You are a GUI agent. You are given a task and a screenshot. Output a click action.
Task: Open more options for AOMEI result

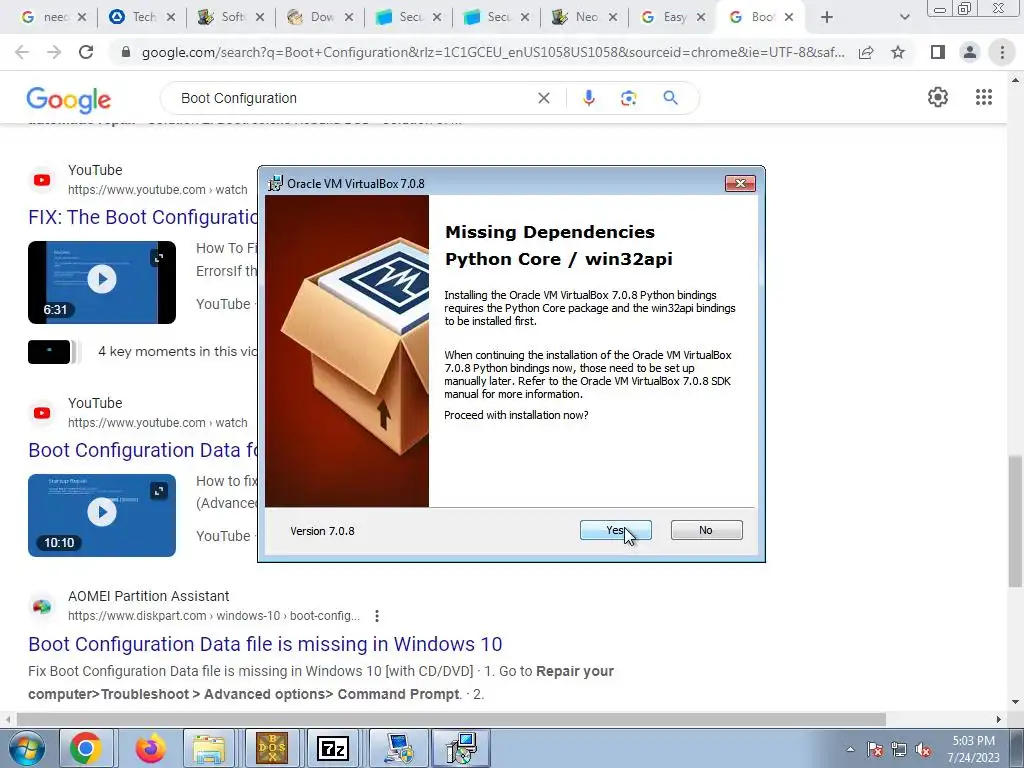pos(377,616)
